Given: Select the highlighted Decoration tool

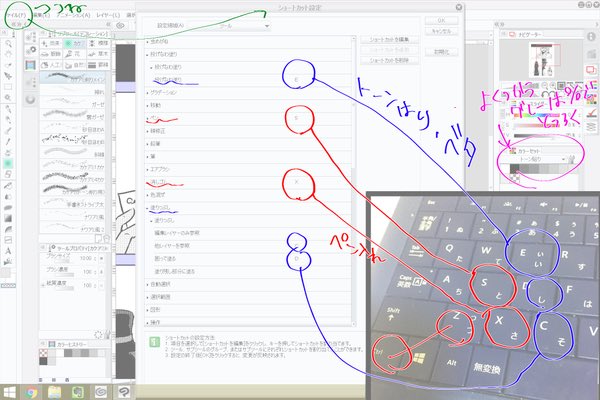Looking at the screenshot, I should click(x=8, y=164).
